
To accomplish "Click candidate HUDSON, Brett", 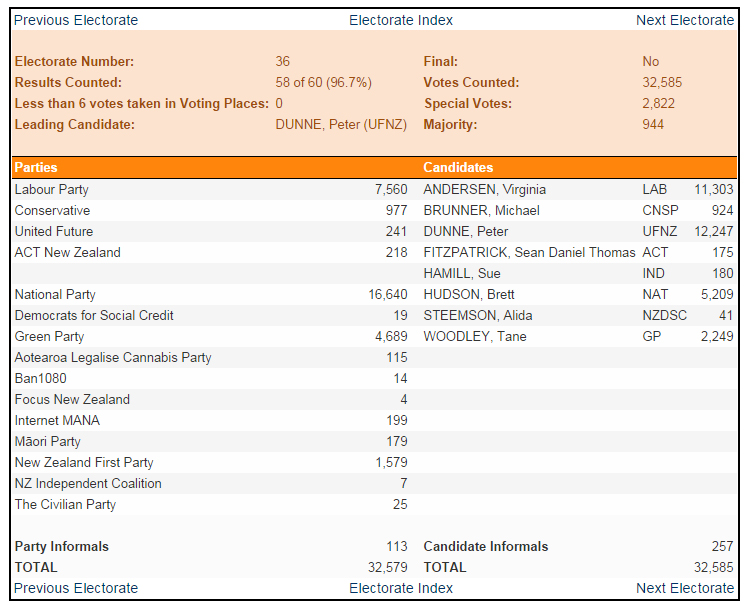I will [x=471, y=294].
